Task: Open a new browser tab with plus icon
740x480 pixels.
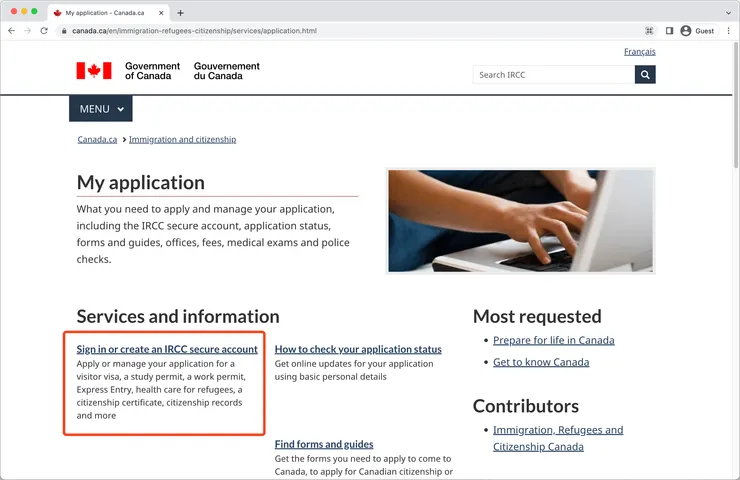Action: 180,13
